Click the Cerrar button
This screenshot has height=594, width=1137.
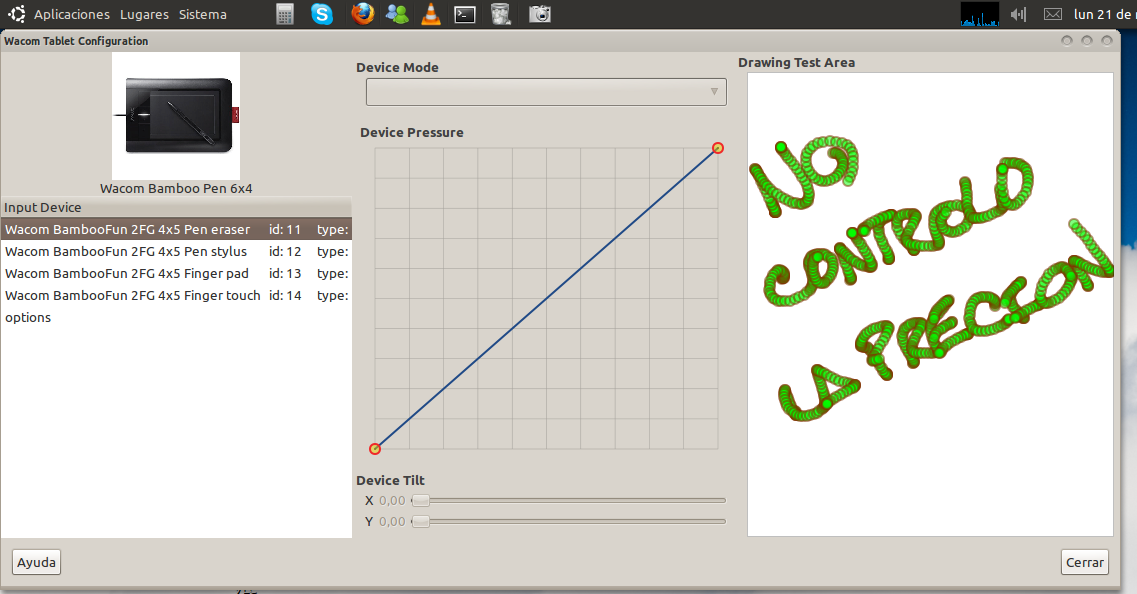(1085, 562)
